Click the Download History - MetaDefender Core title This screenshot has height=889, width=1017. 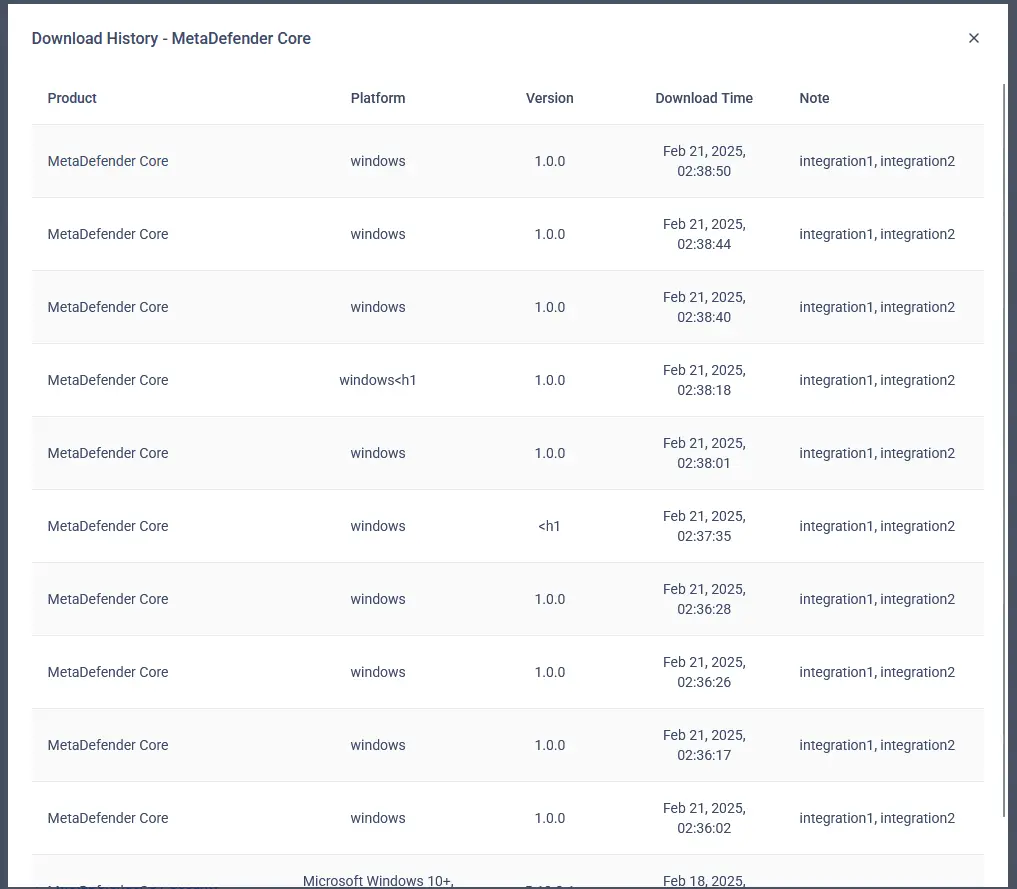[171, 38]
